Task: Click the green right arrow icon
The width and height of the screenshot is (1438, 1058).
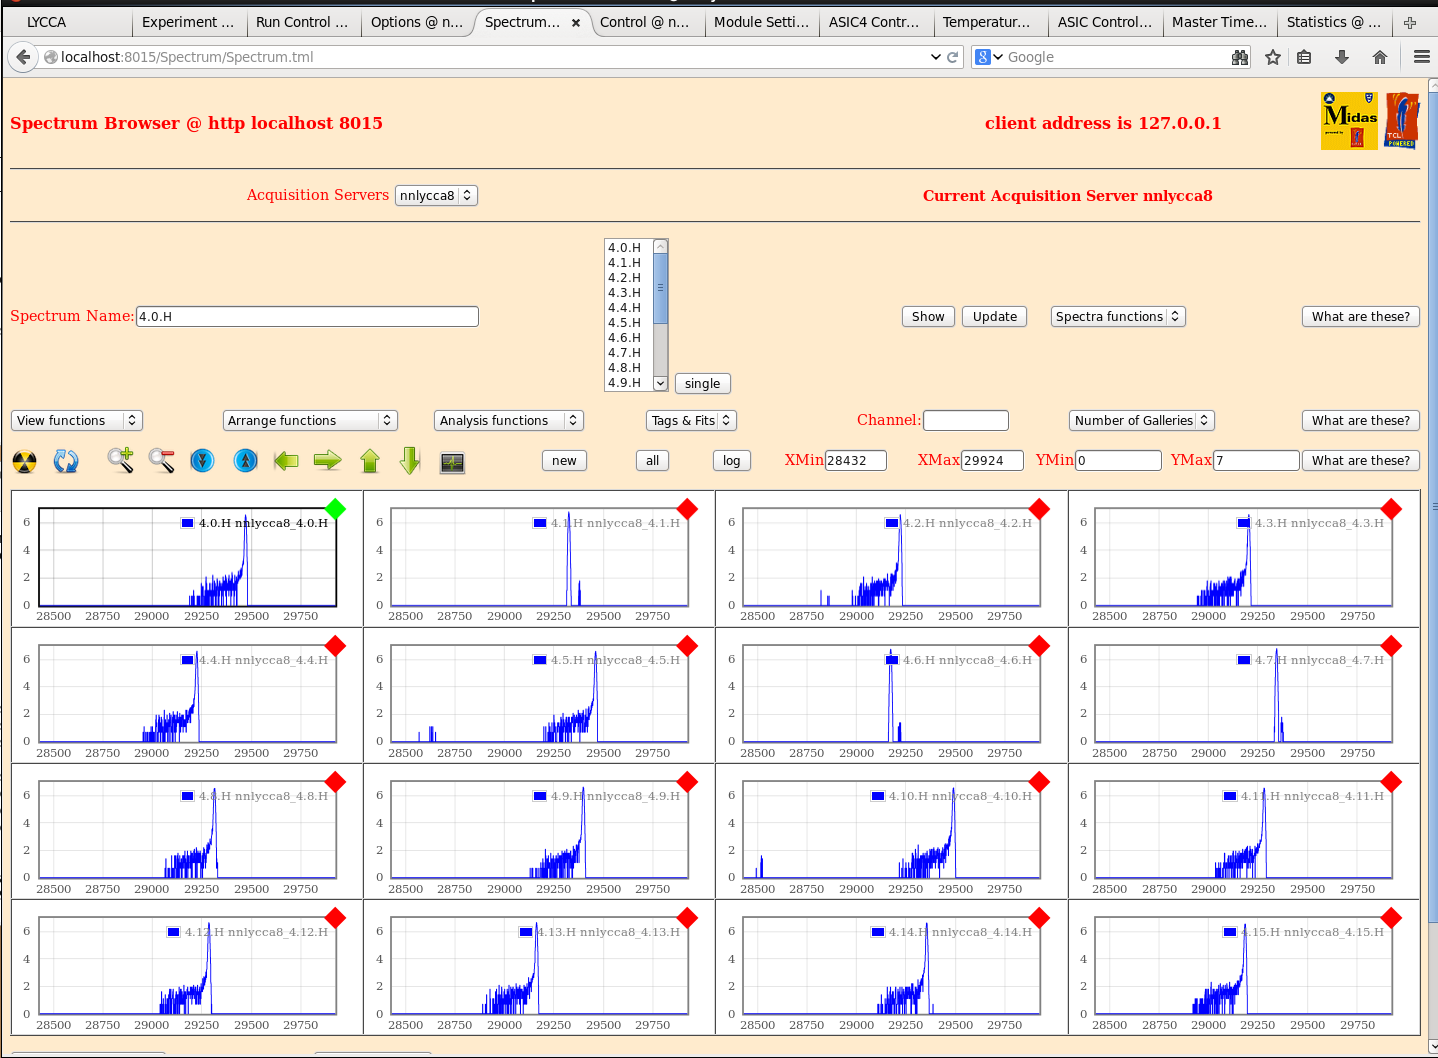Action: point(327,461)
